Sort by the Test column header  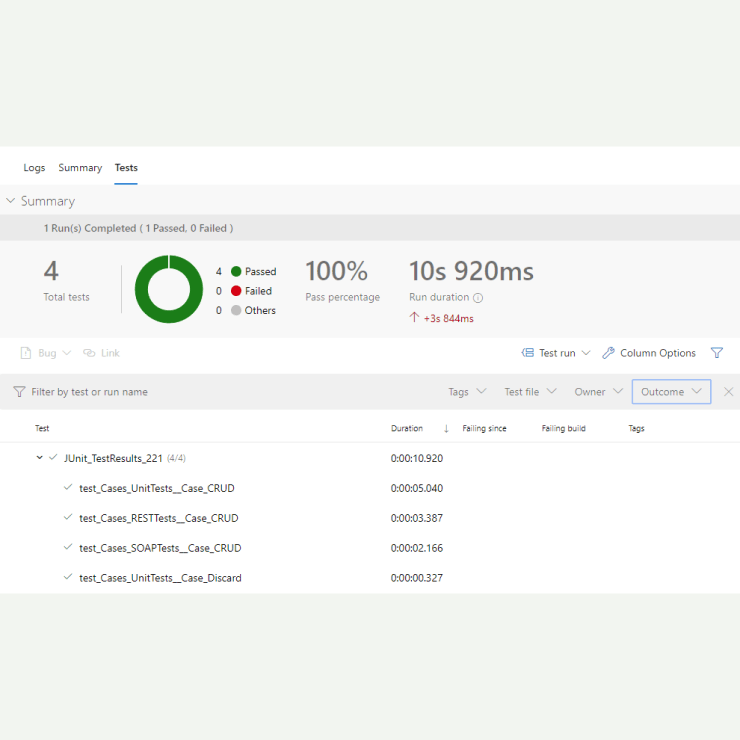42,429
